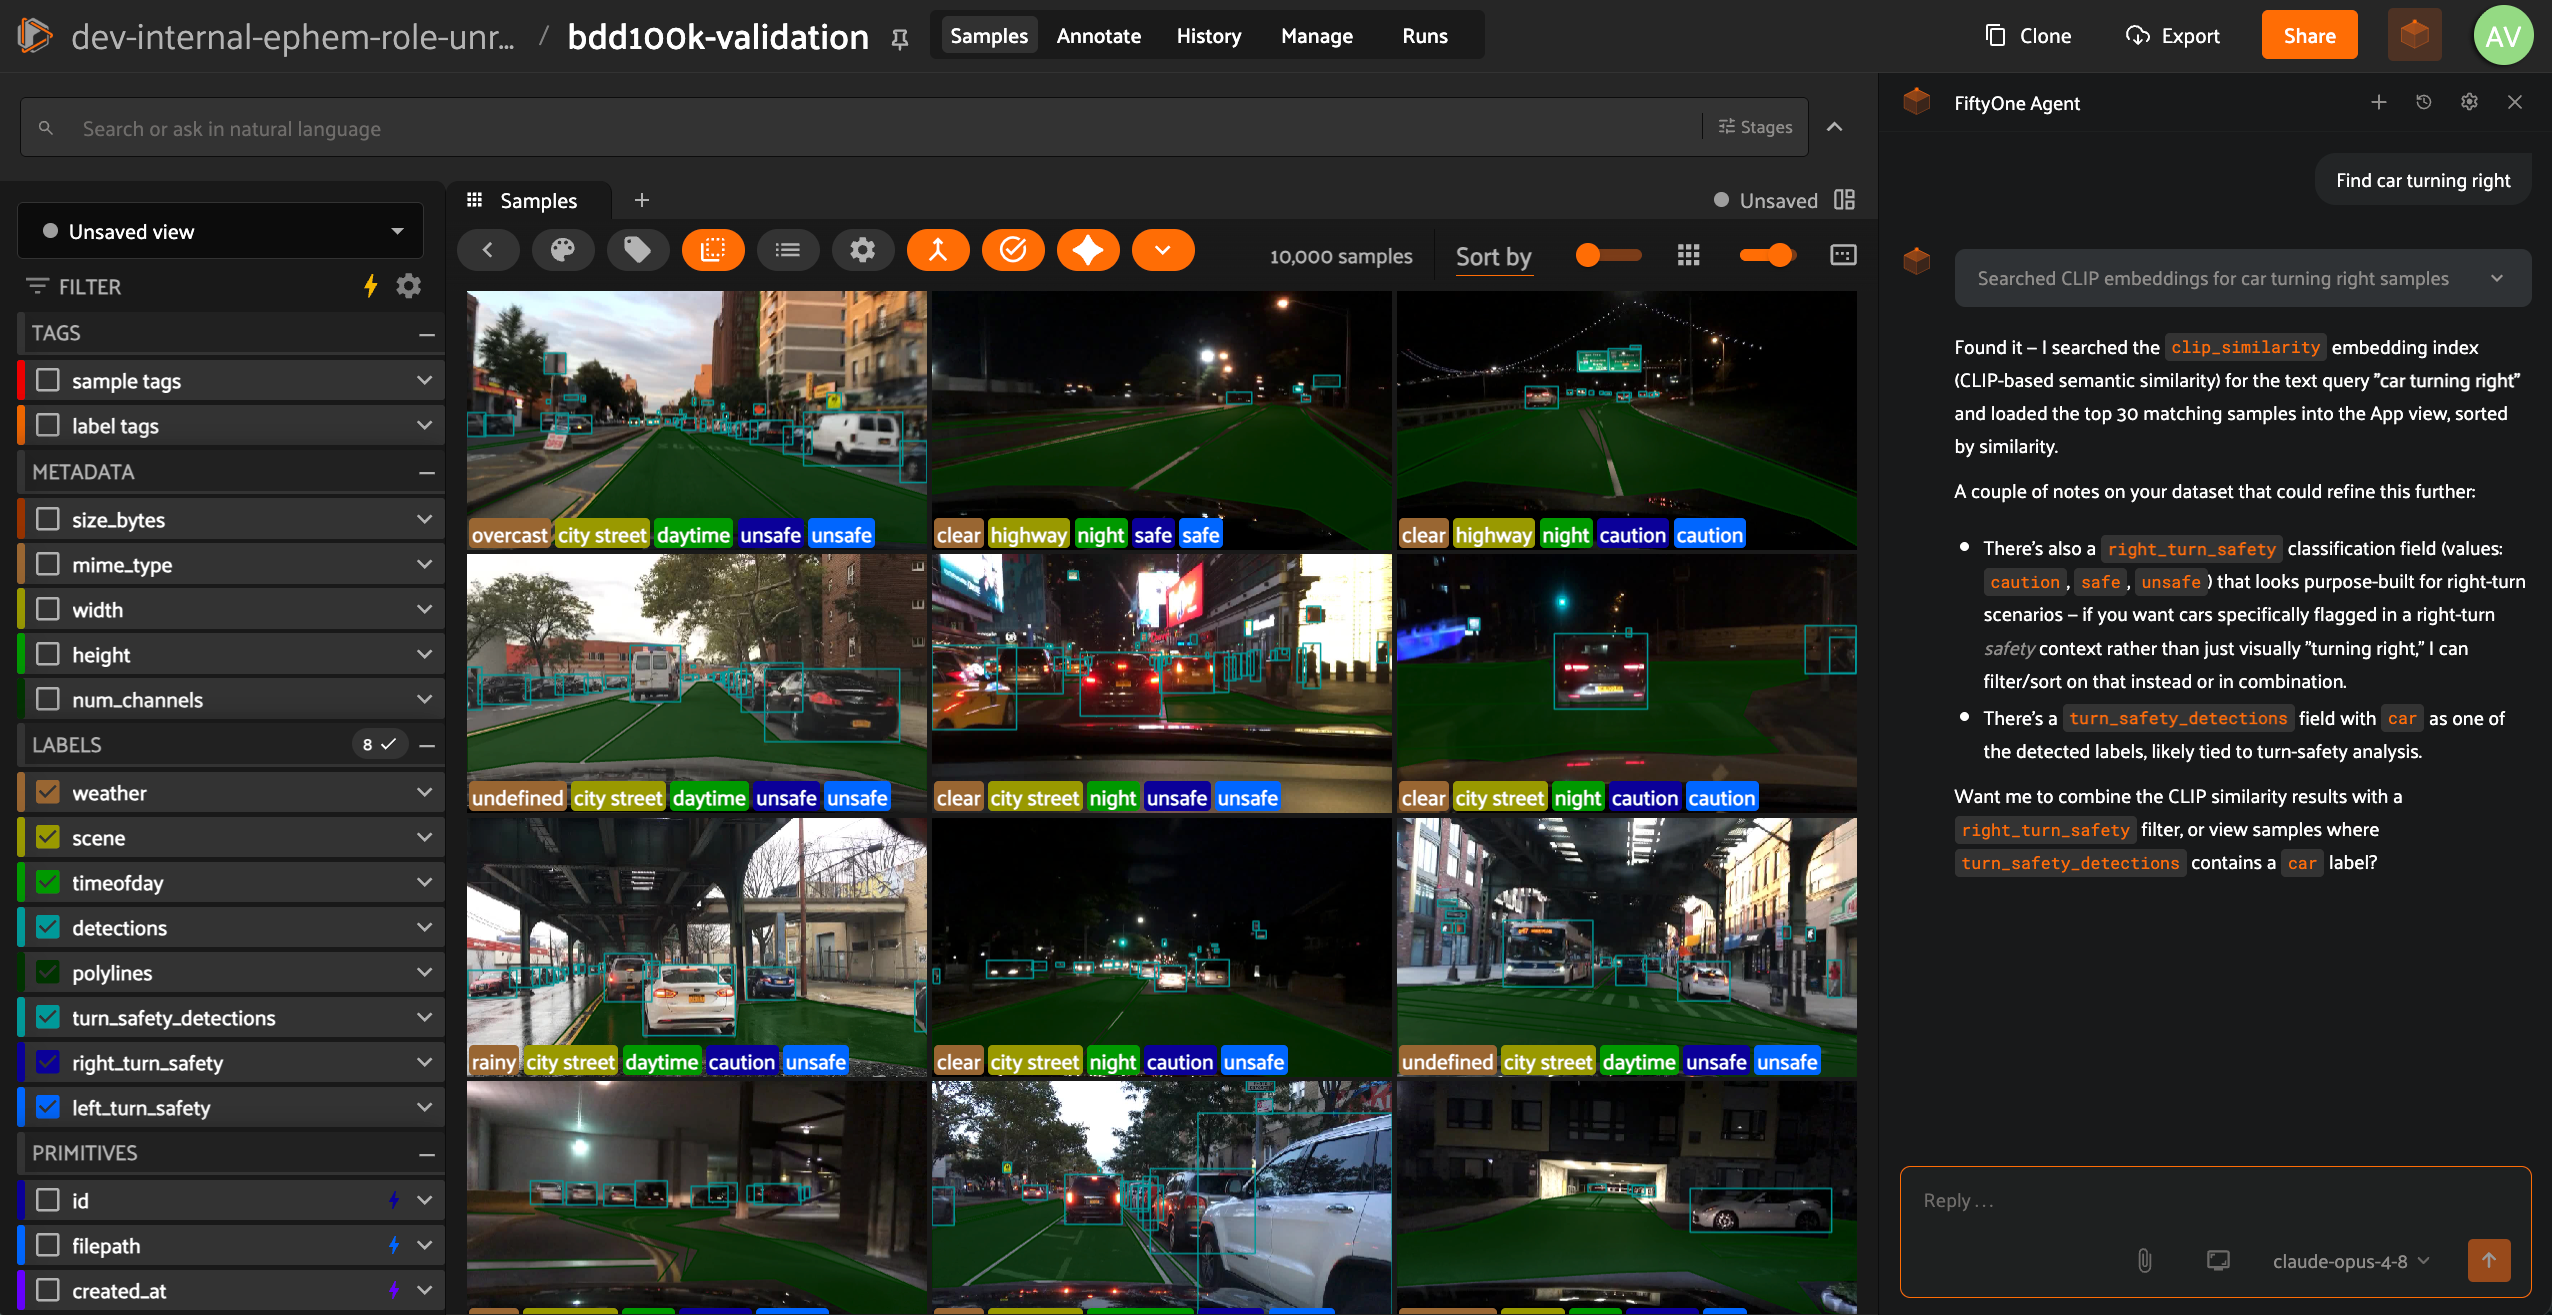
Task: Uncheck the detections checkbox
Action: click(x=48, y=927)
